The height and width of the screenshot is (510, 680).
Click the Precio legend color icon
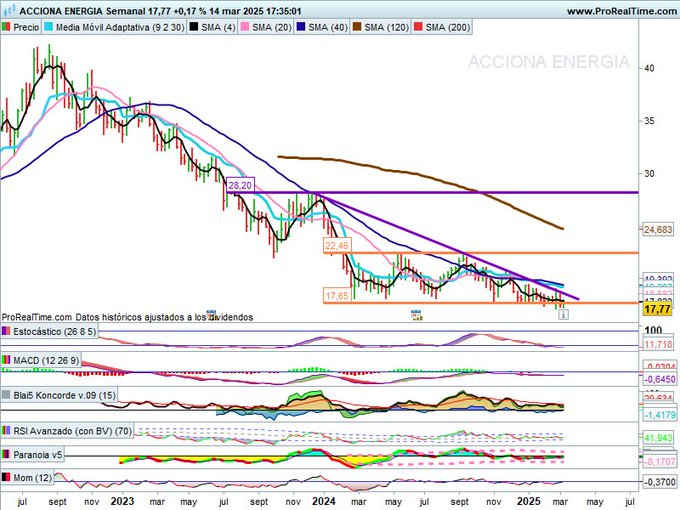click(6, 27)
